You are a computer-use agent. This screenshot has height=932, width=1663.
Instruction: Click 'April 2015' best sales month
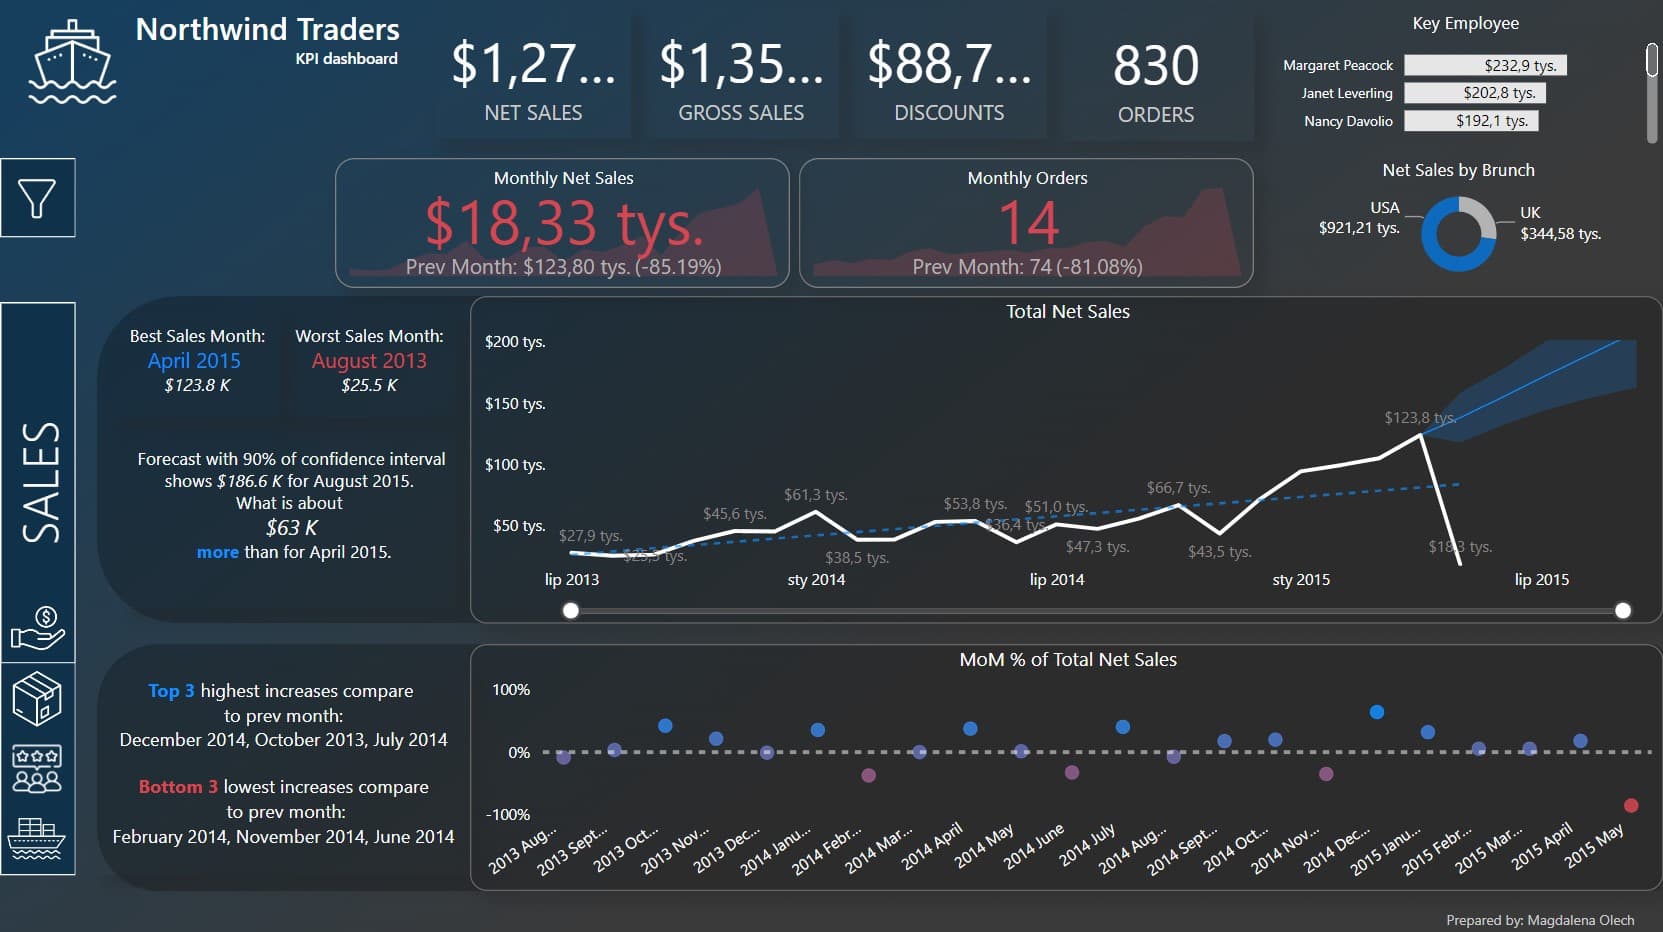coord(194,361)
